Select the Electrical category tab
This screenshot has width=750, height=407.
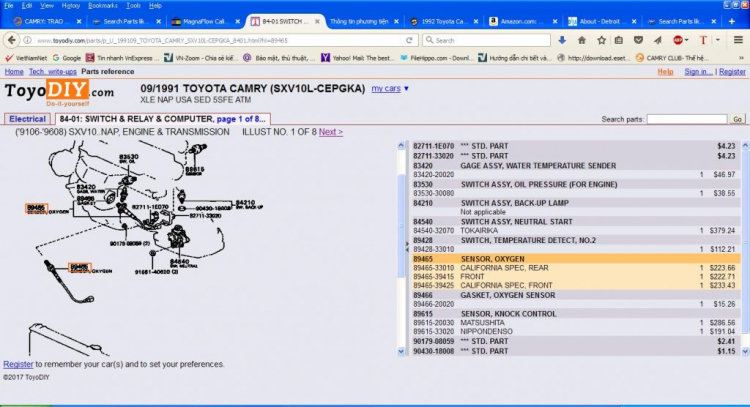tap(27, 119)
